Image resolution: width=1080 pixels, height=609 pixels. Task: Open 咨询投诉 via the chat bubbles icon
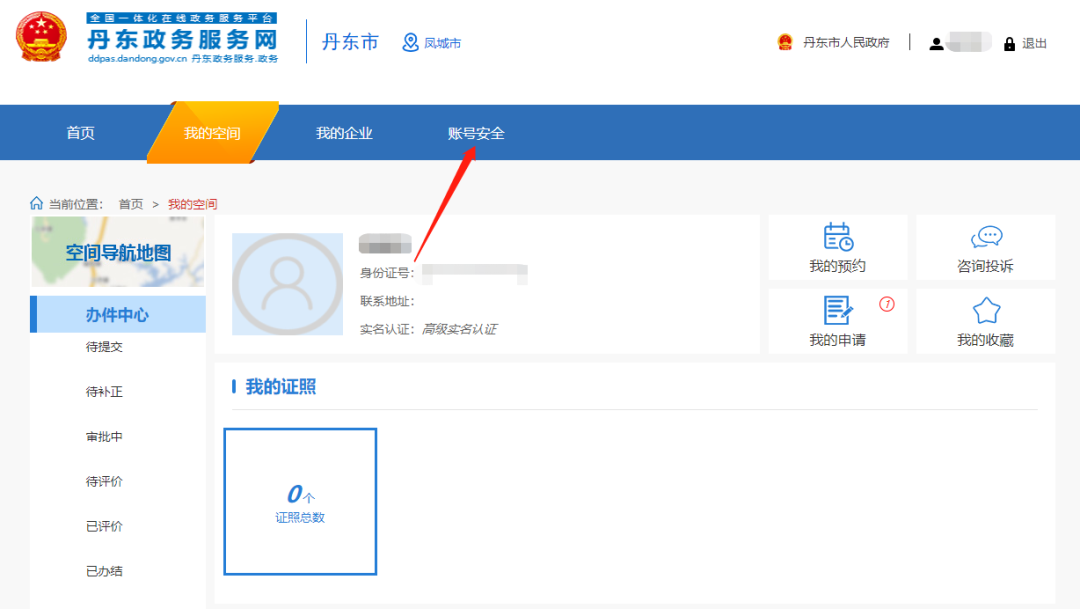pyautogui.click(x=986, y=237)
